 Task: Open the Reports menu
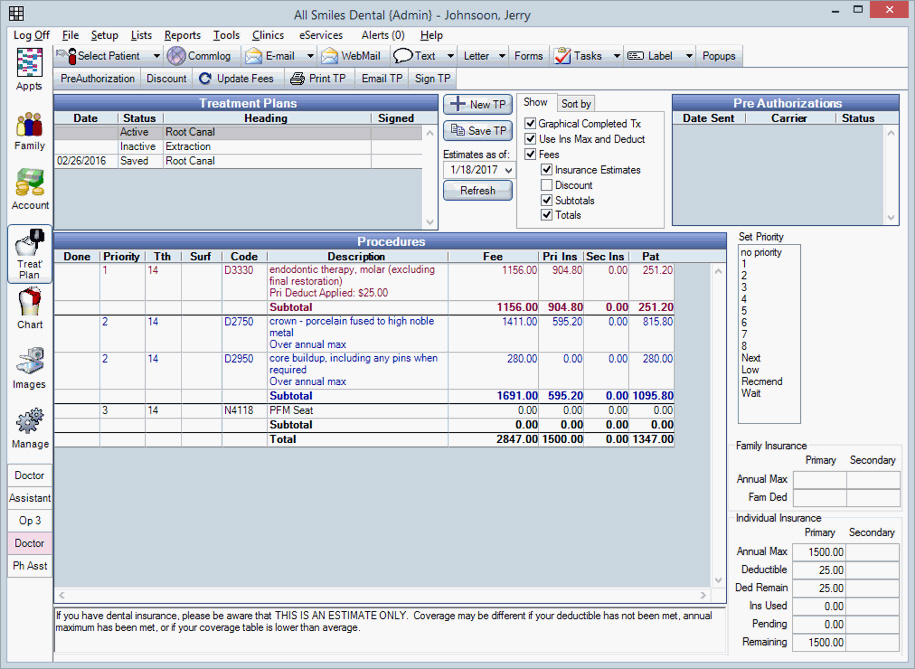[182, 35]
